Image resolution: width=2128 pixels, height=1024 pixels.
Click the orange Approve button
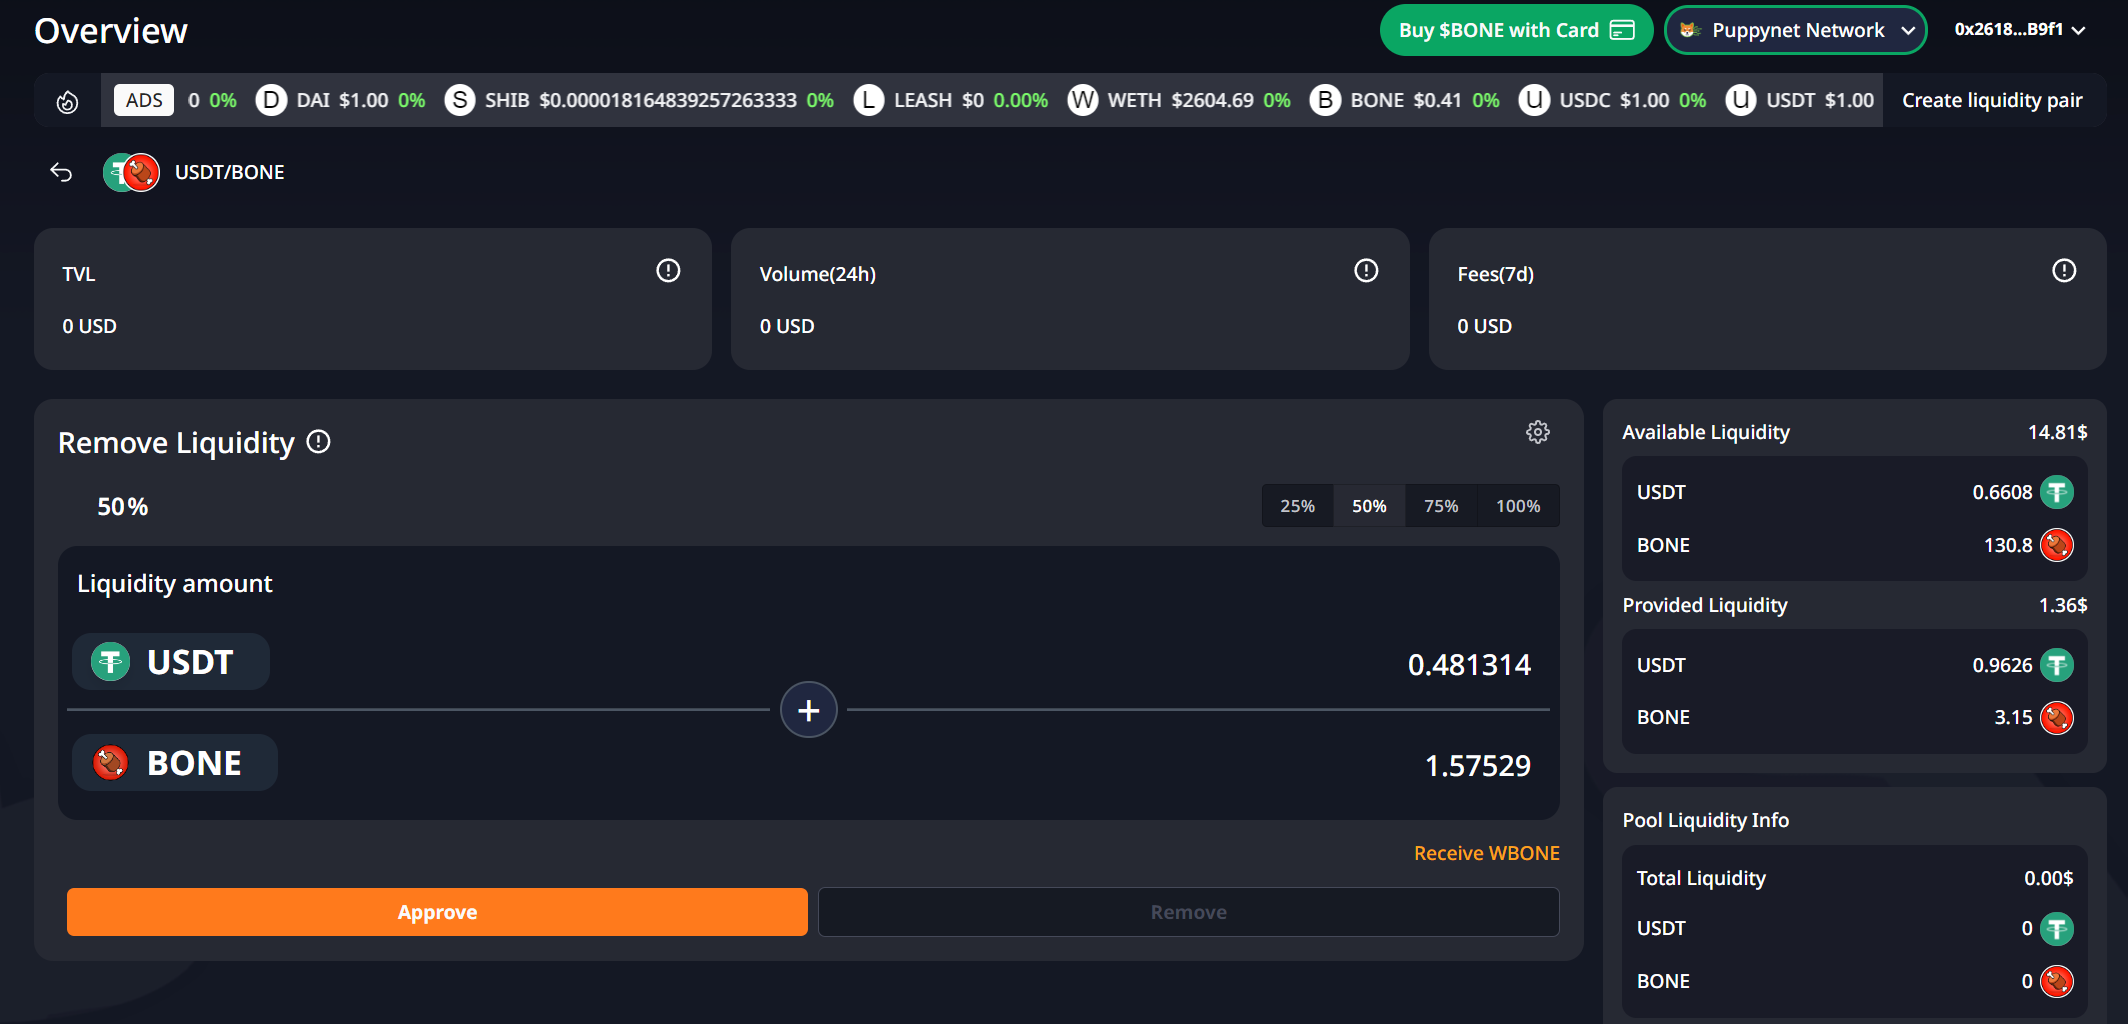tap(437, 912)
